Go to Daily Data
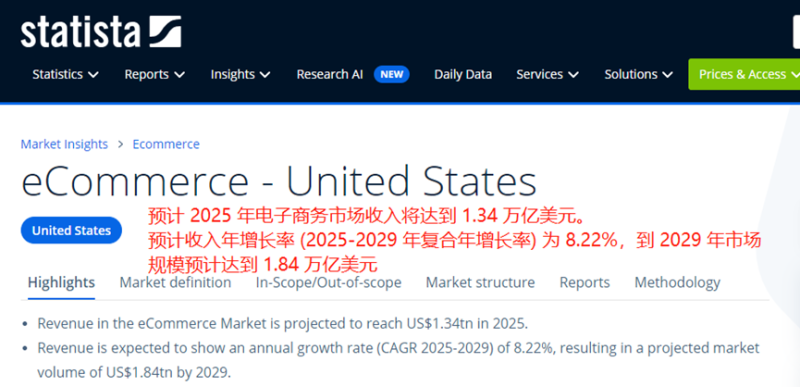Image resolution: width=800 pixels, height=387 pixels. coord(463,74)
